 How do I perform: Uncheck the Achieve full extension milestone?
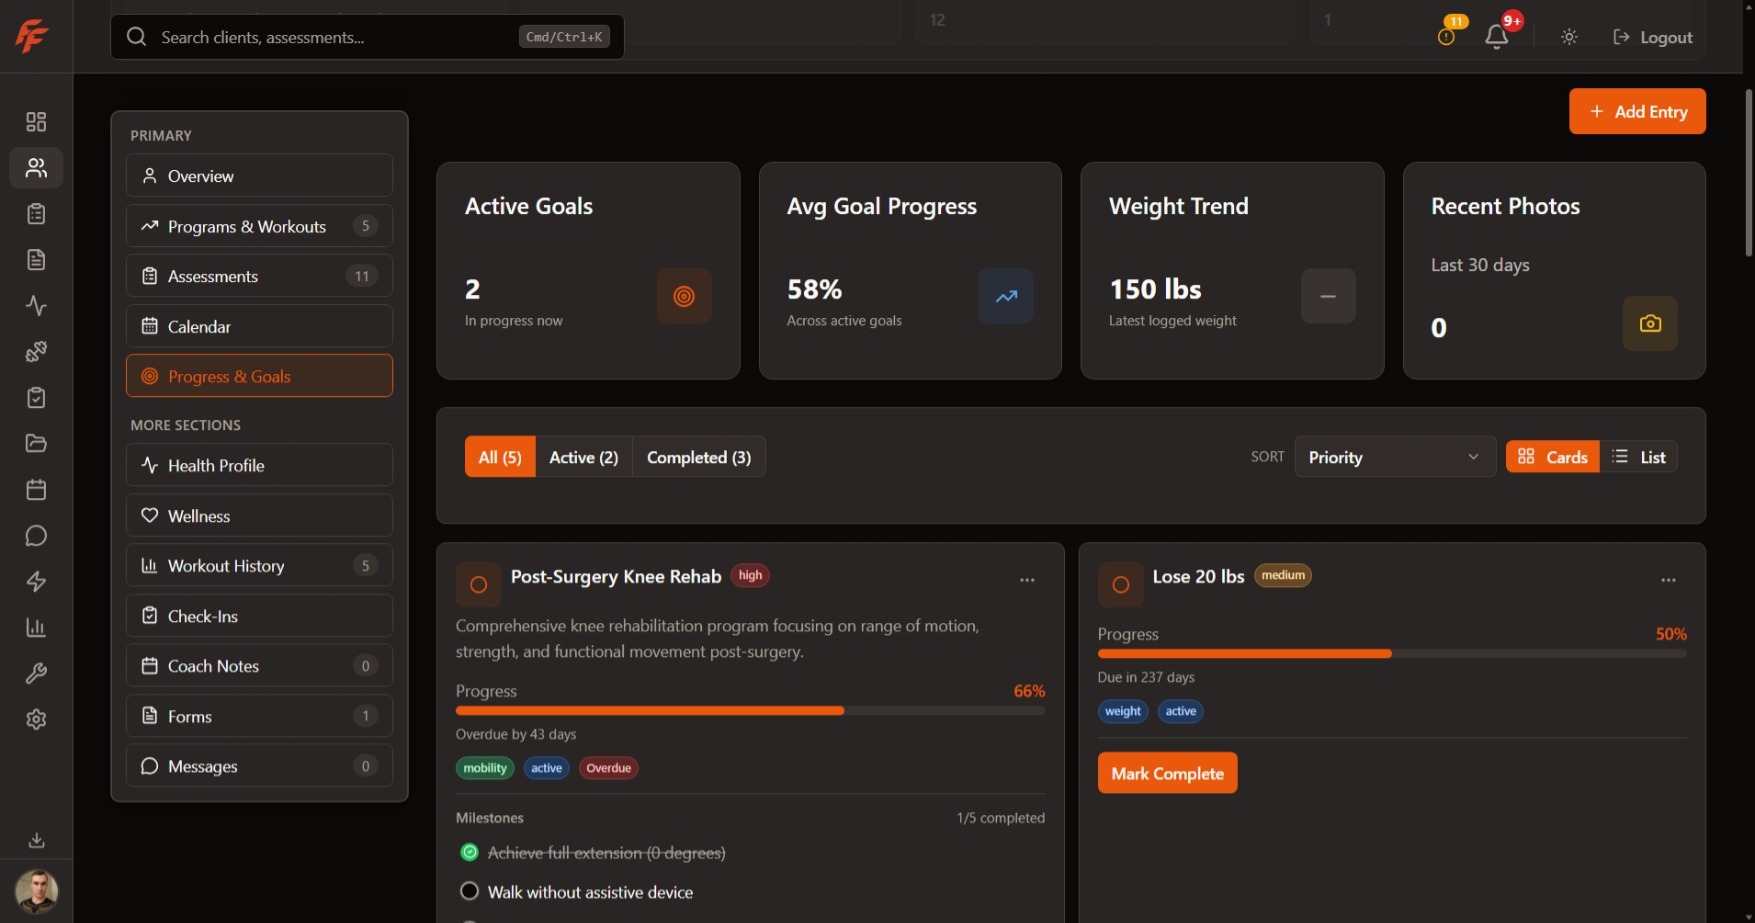469,852
